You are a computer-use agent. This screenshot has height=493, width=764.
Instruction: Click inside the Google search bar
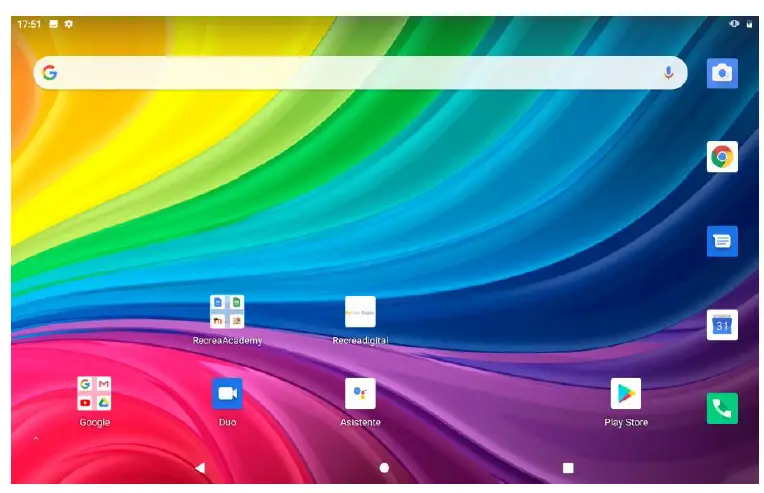(360, 73)
